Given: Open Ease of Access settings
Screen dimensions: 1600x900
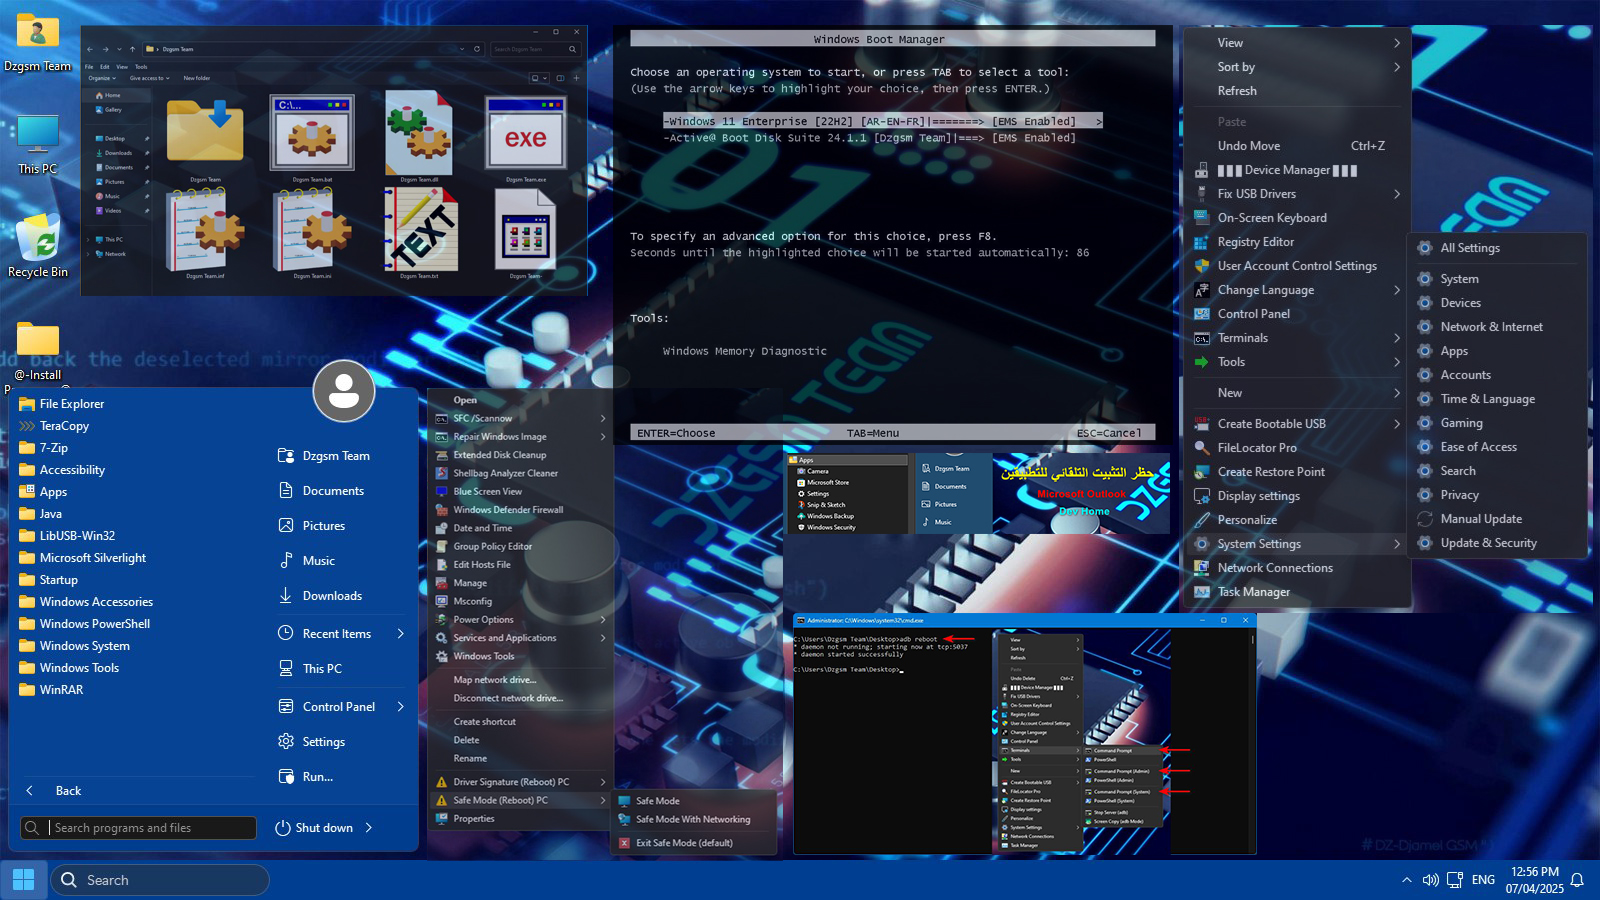Looking at the screenshot, I should (x=1498, y=447).
